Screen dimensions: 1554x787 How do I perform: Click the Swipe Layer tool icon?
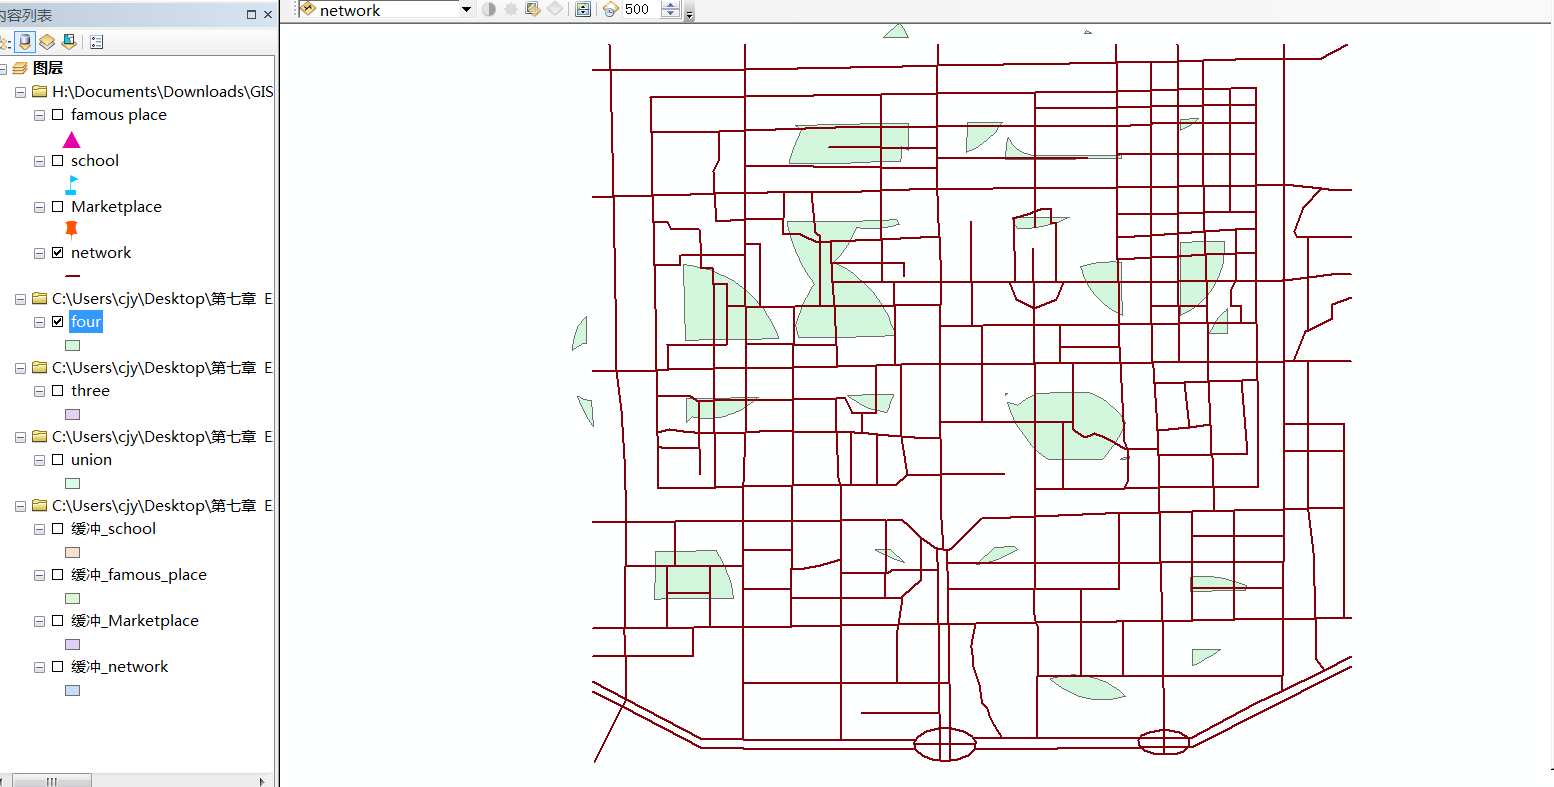(583, 10)
